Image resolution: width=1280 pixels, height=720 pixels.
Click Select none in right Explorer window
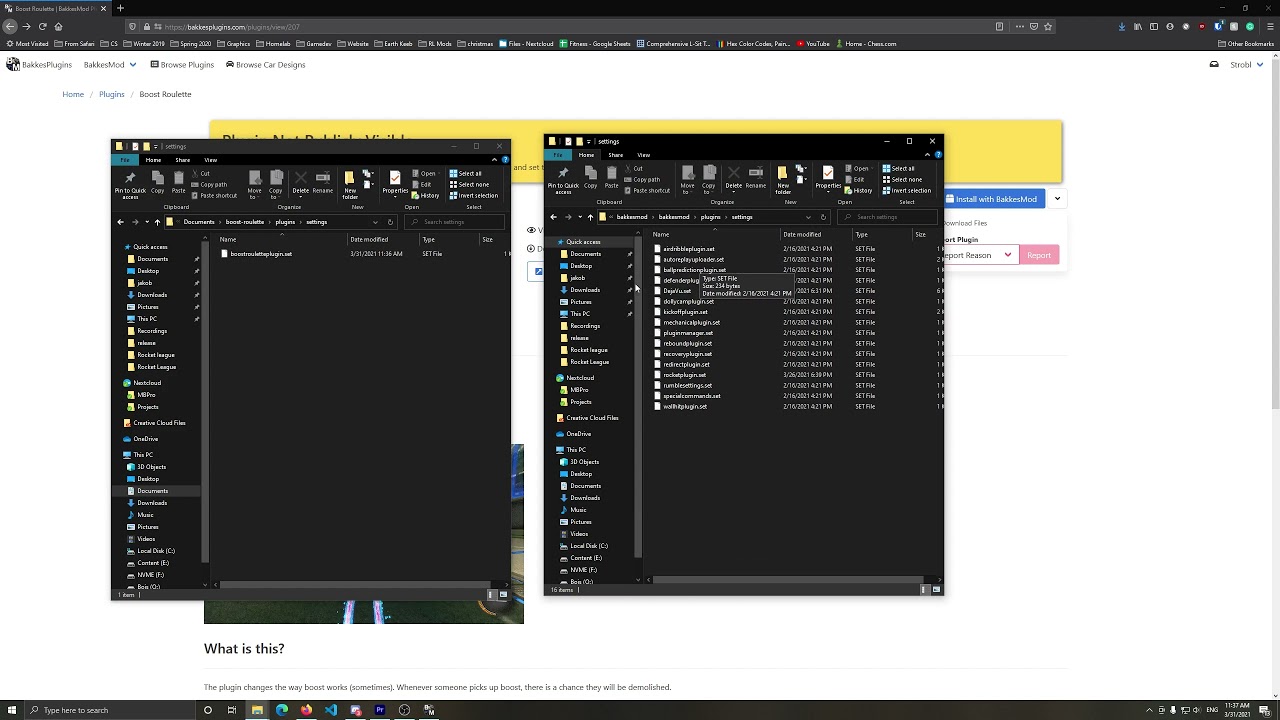(x=900, y=180)
